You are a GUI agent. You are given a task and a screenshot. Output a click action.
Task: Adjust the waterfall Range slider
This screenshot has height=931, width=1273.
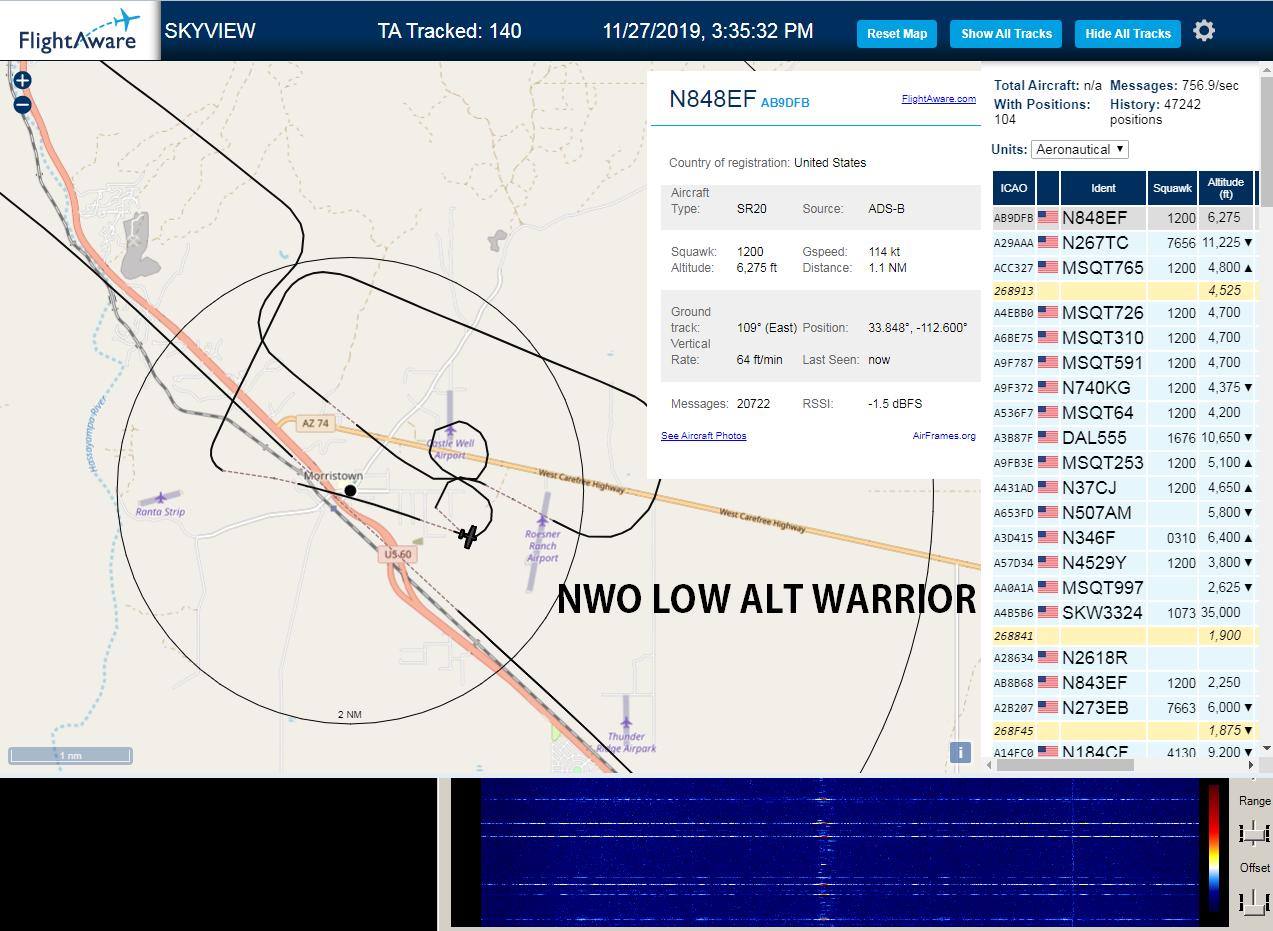(x=1252, y=832)
